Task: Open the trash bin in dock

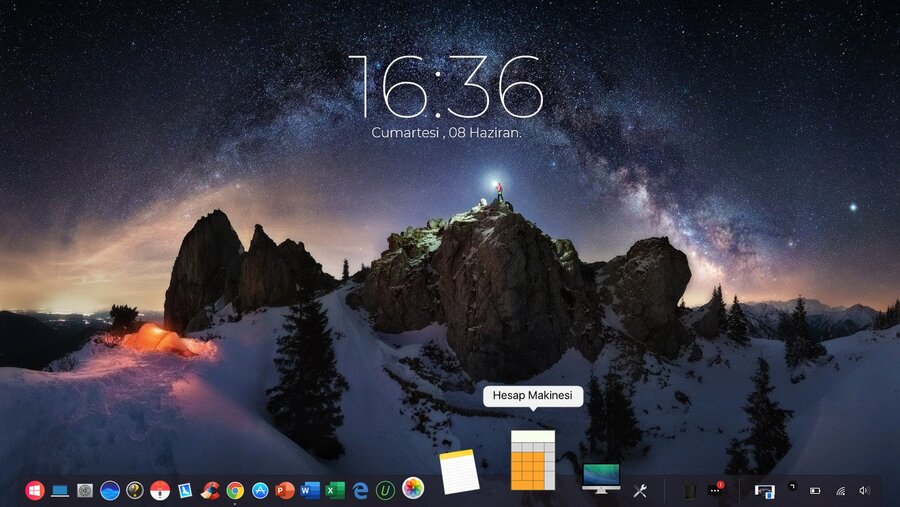Action: point(689,490)
